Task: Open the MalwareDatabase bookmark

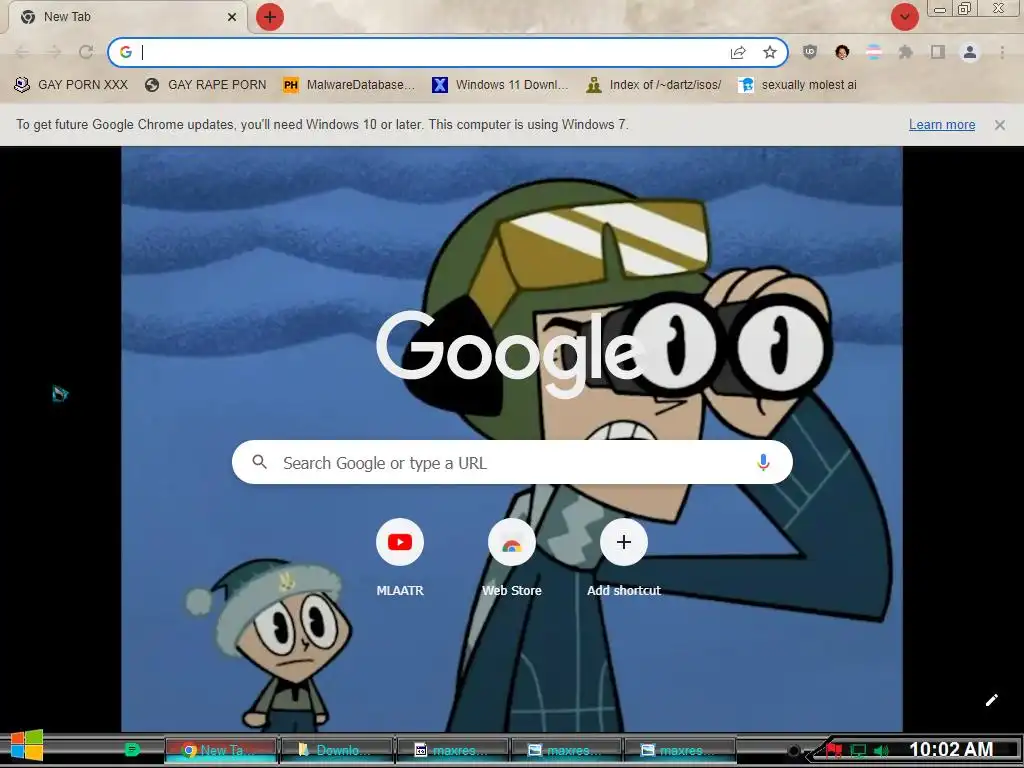Action: 349,85
